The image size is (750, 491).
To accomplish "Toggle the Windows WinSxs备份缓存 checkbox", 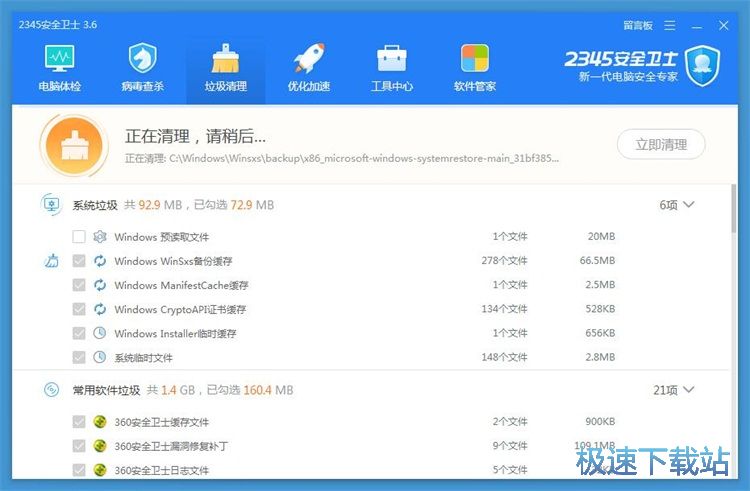I will coord(79,261).
